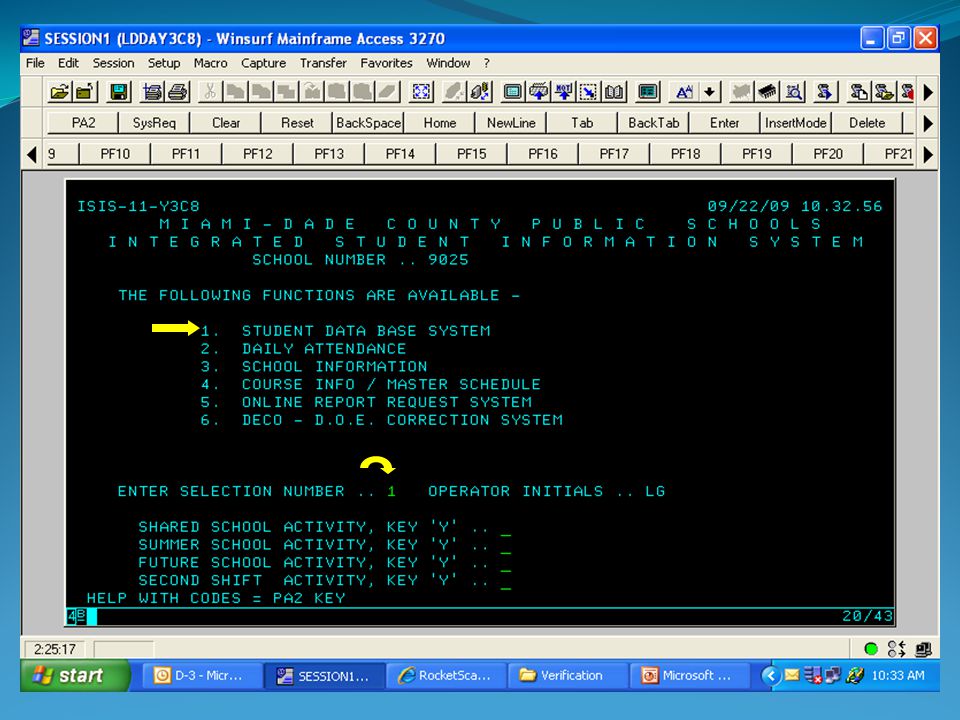960x720 pixels.
Task: Expand key toolbar arrow next to Delete
Action: click(x=928, y=123)
